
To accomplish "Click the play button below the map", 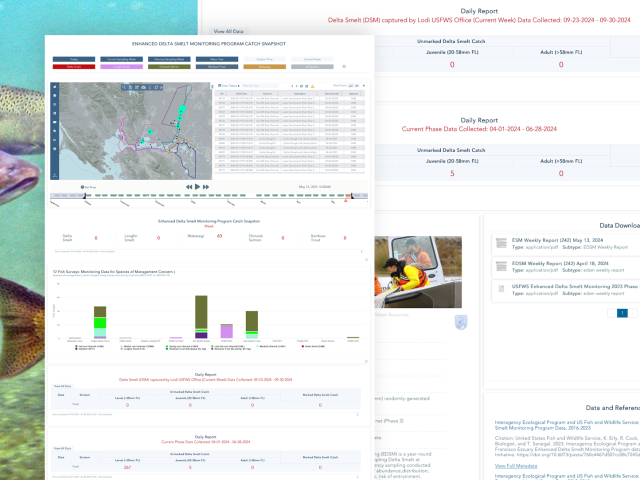I will pos(198,187).
